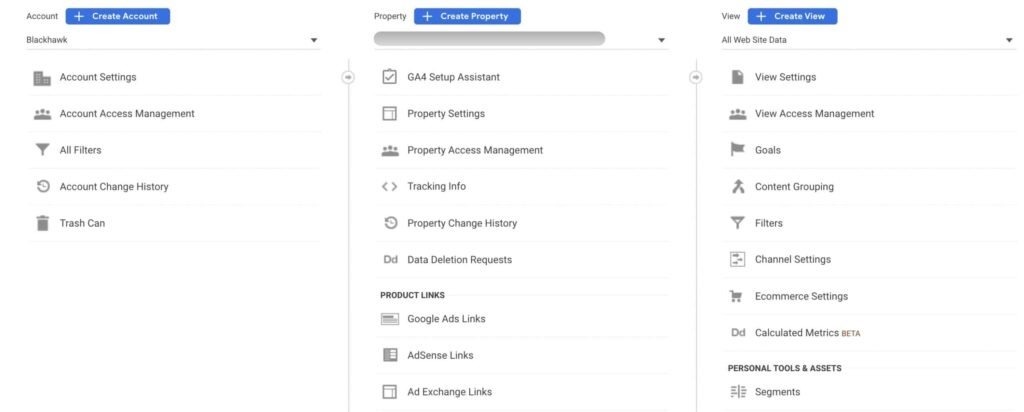The image size is (1024, 412).
Task: Click the Account Access Management people icon
Action: click(x=42, y=114)
